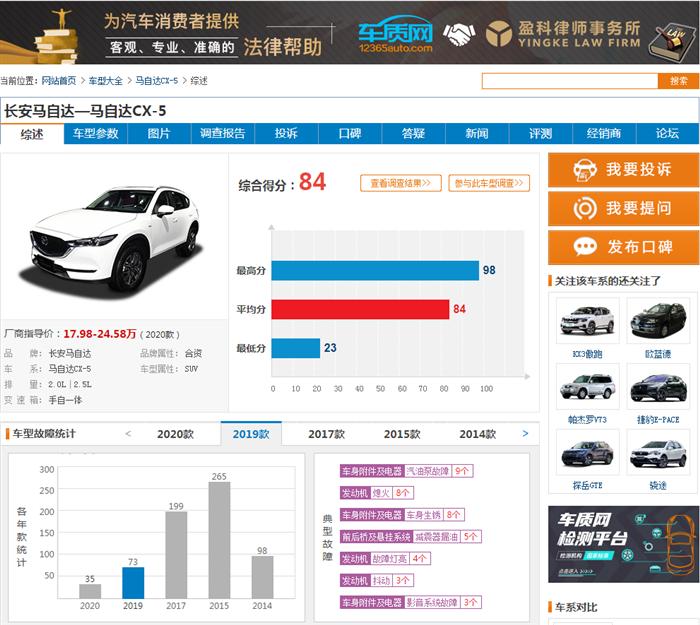
Task: Click the 车质网 logo in banner
Action: point(396,34)
